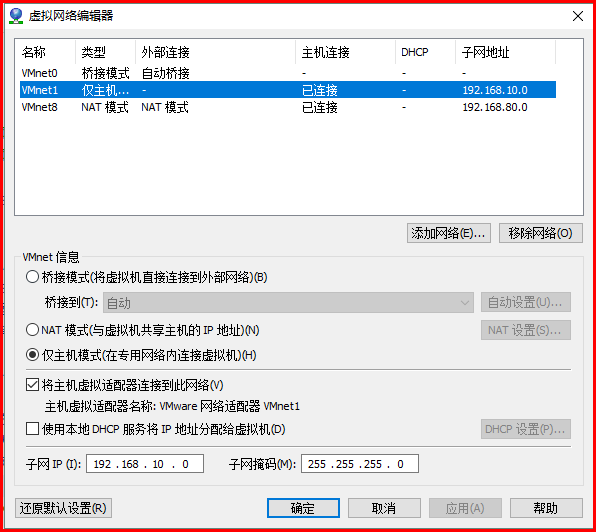Click 桥接模式 type cell of VMnet0
596x532 pixels.
pyautogui.click(x=105, y=73)
